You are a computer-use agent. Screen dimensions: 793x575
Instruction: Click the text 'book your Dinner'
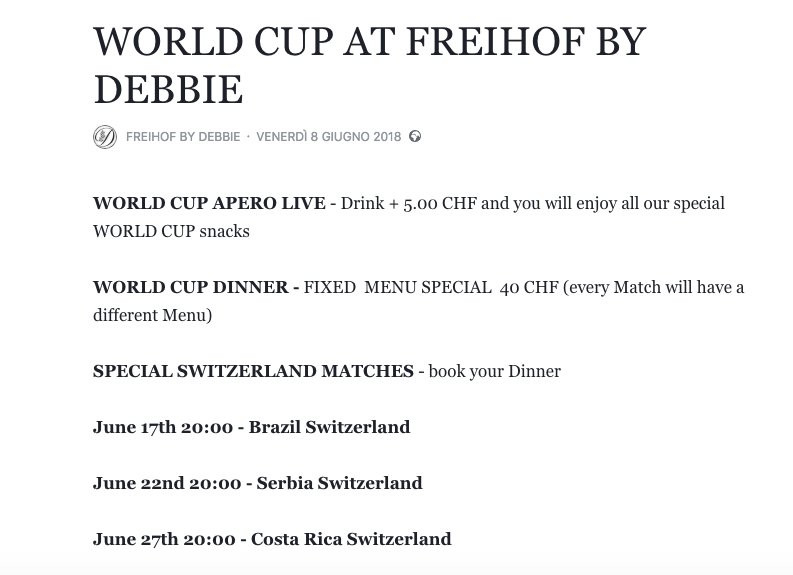(x=494, y=371)
